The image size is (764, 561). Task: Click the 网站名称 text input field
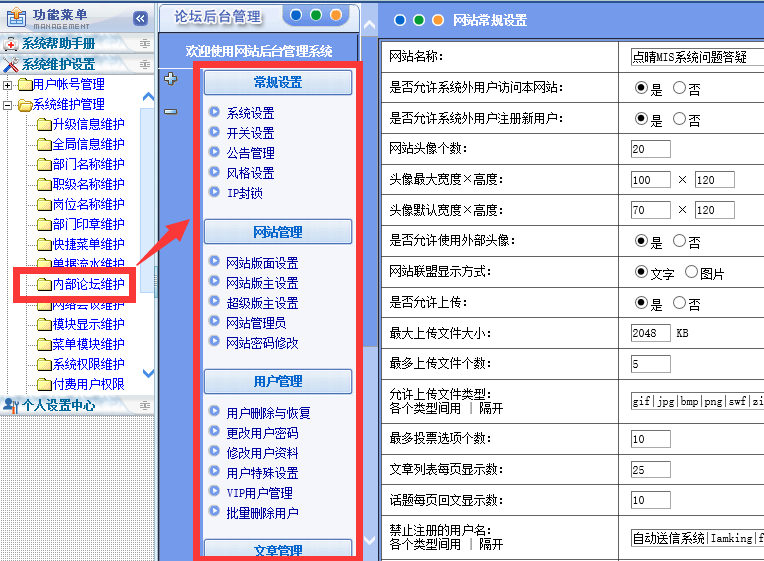697,58
